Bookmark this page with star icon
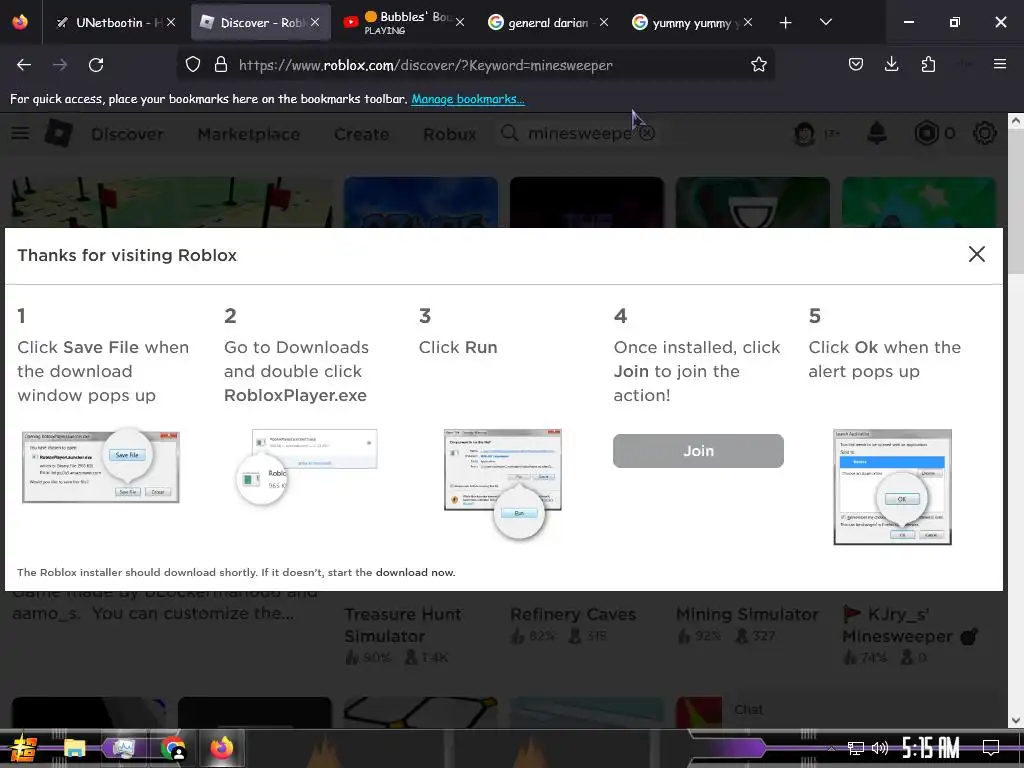Viewport: 1024px width, 768px height. tap(758, 65)
